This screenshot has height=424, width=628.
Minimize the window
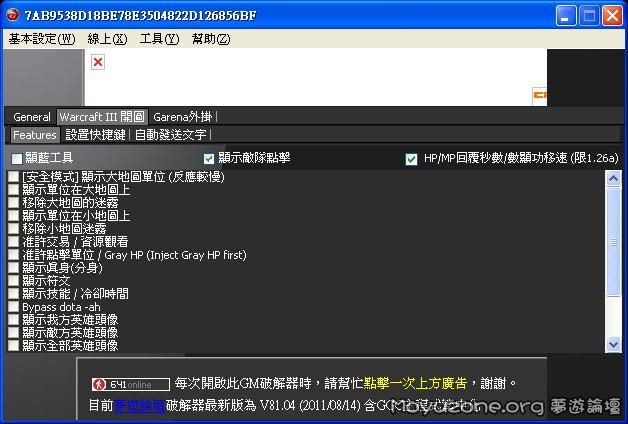[x=566, y=16]
